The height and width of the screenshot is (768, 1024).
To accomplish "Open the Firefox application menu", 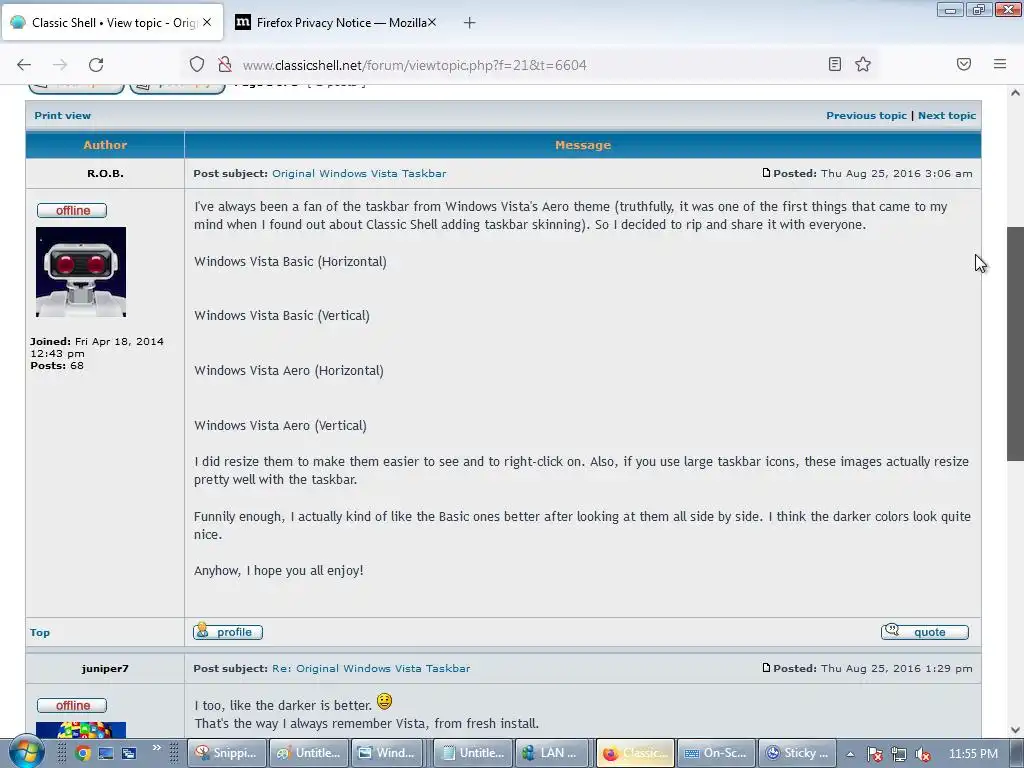I will pos(1000,64).
